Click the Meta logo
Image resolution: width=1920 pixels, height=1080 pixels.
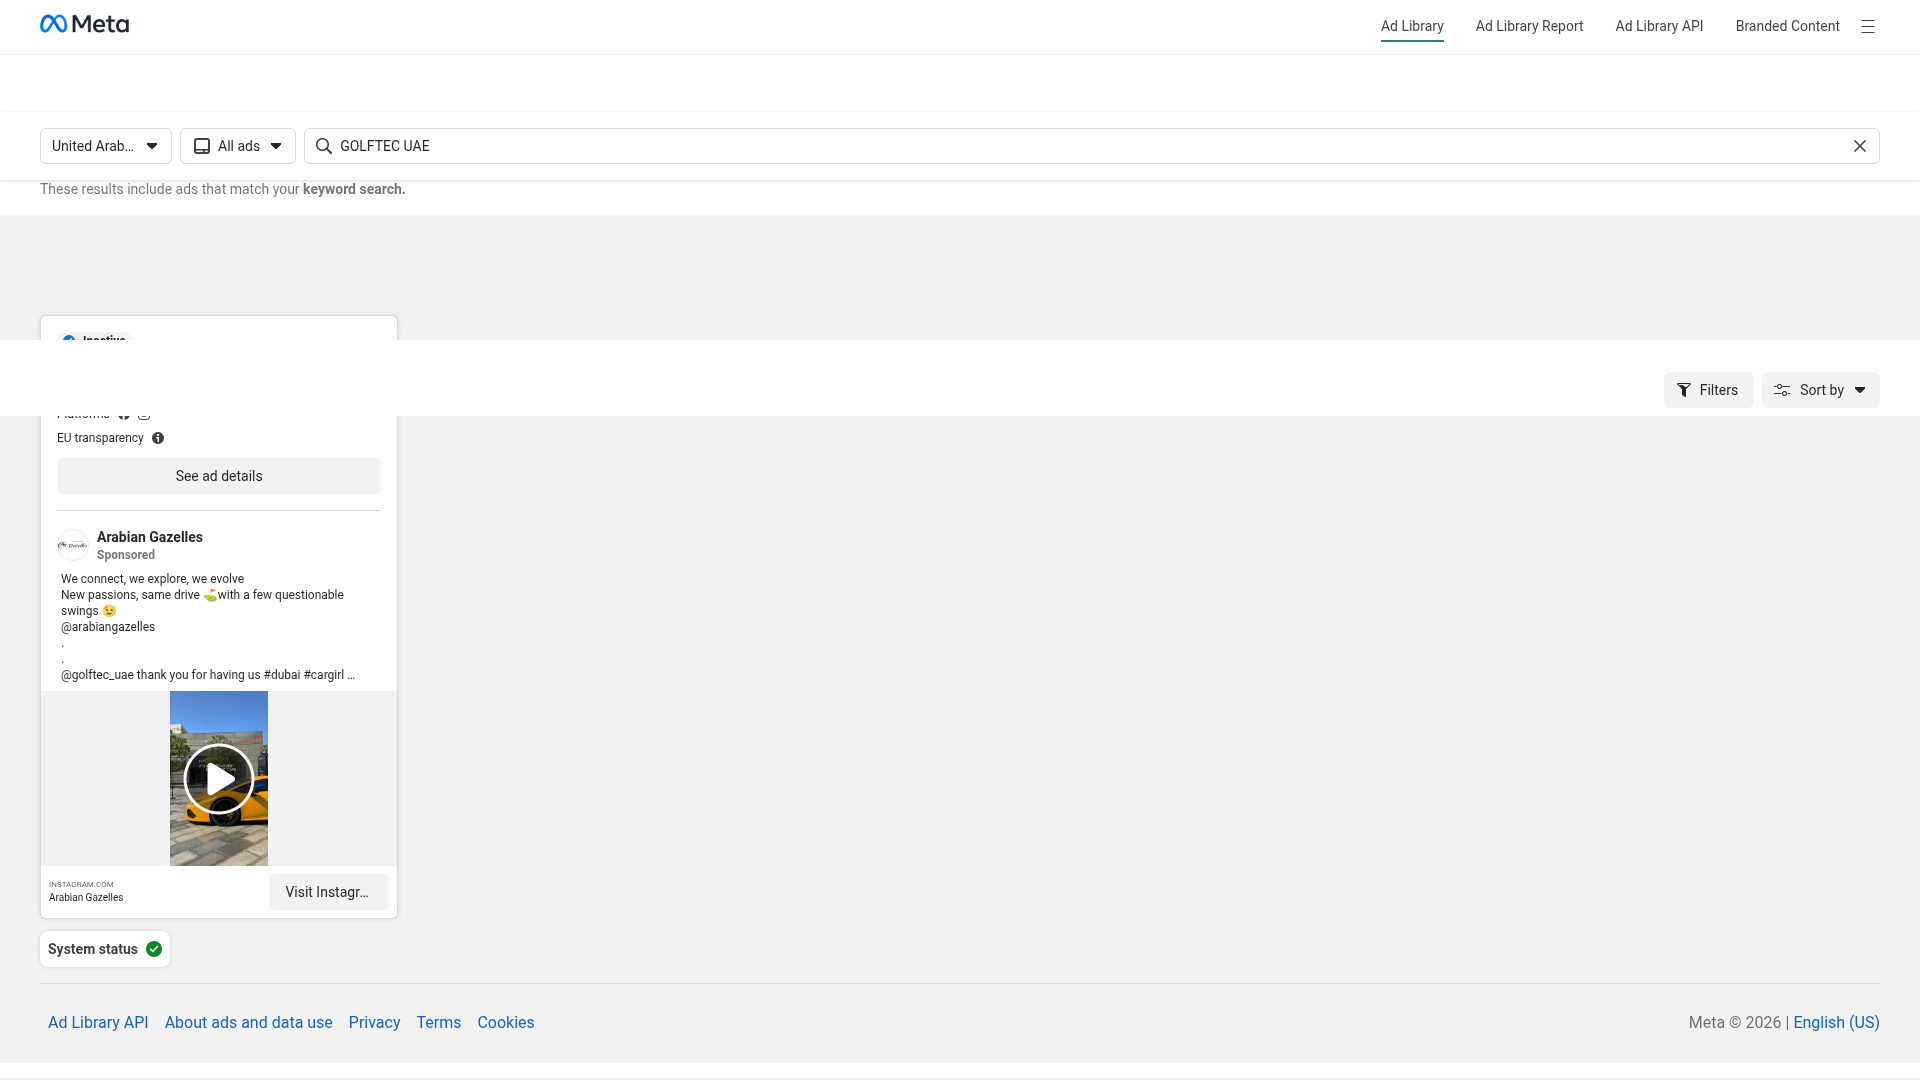(84, 24)
